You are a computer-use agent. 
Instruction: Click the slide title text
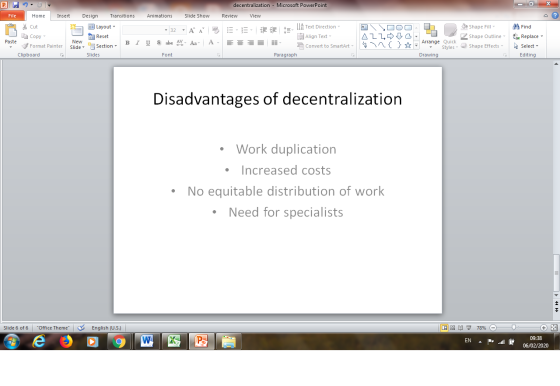click(x=278, y=99)
